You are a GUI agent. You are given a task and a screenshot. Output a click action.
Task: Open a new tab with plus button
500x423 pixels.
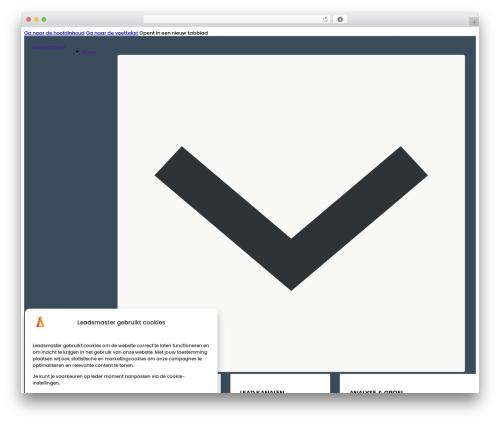coord(474,22)
